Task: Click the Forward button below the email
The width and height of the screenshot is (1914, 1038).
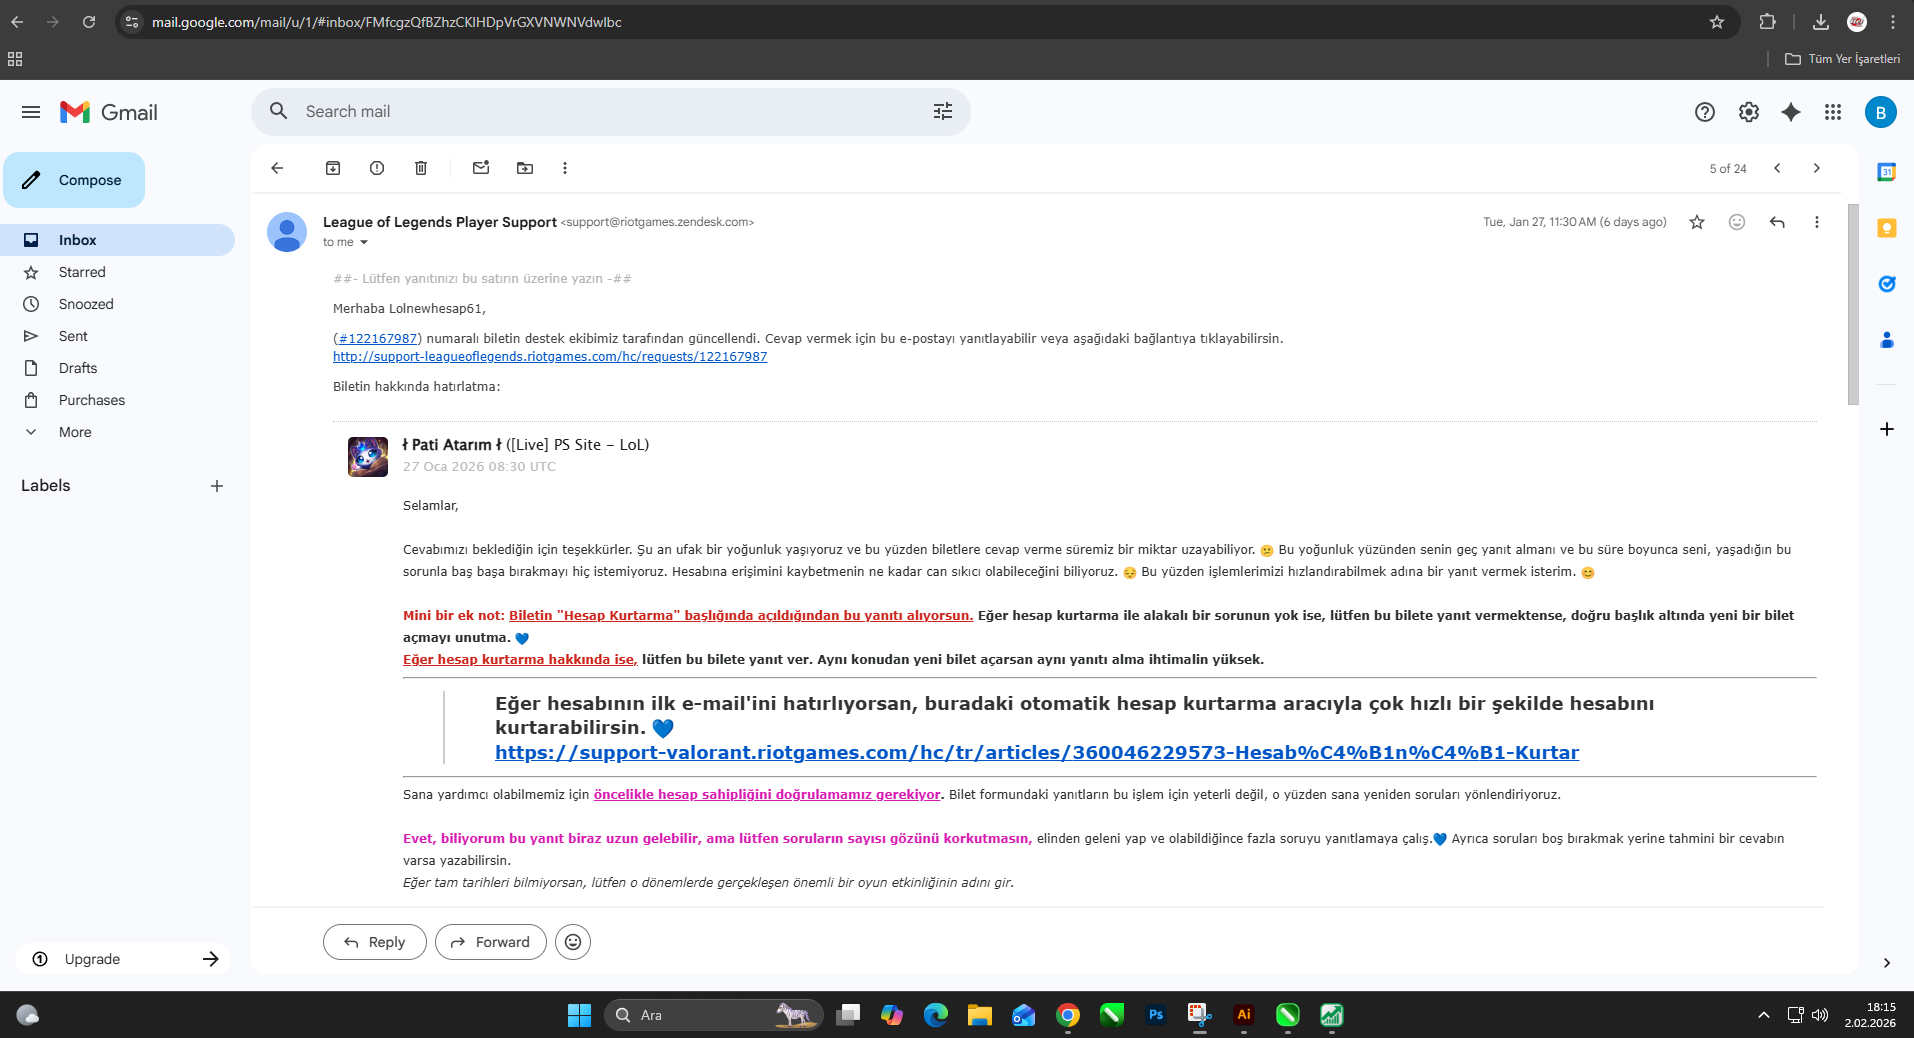Action: pos(491,942)
